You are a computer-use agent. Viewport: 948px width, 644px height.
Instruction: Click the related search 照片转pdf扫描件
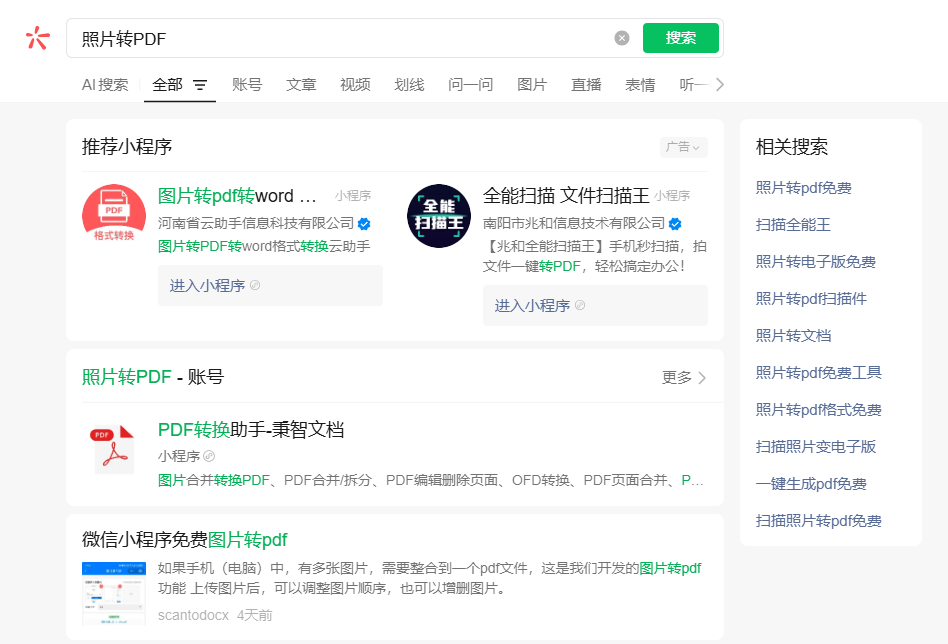click(811, 299)
